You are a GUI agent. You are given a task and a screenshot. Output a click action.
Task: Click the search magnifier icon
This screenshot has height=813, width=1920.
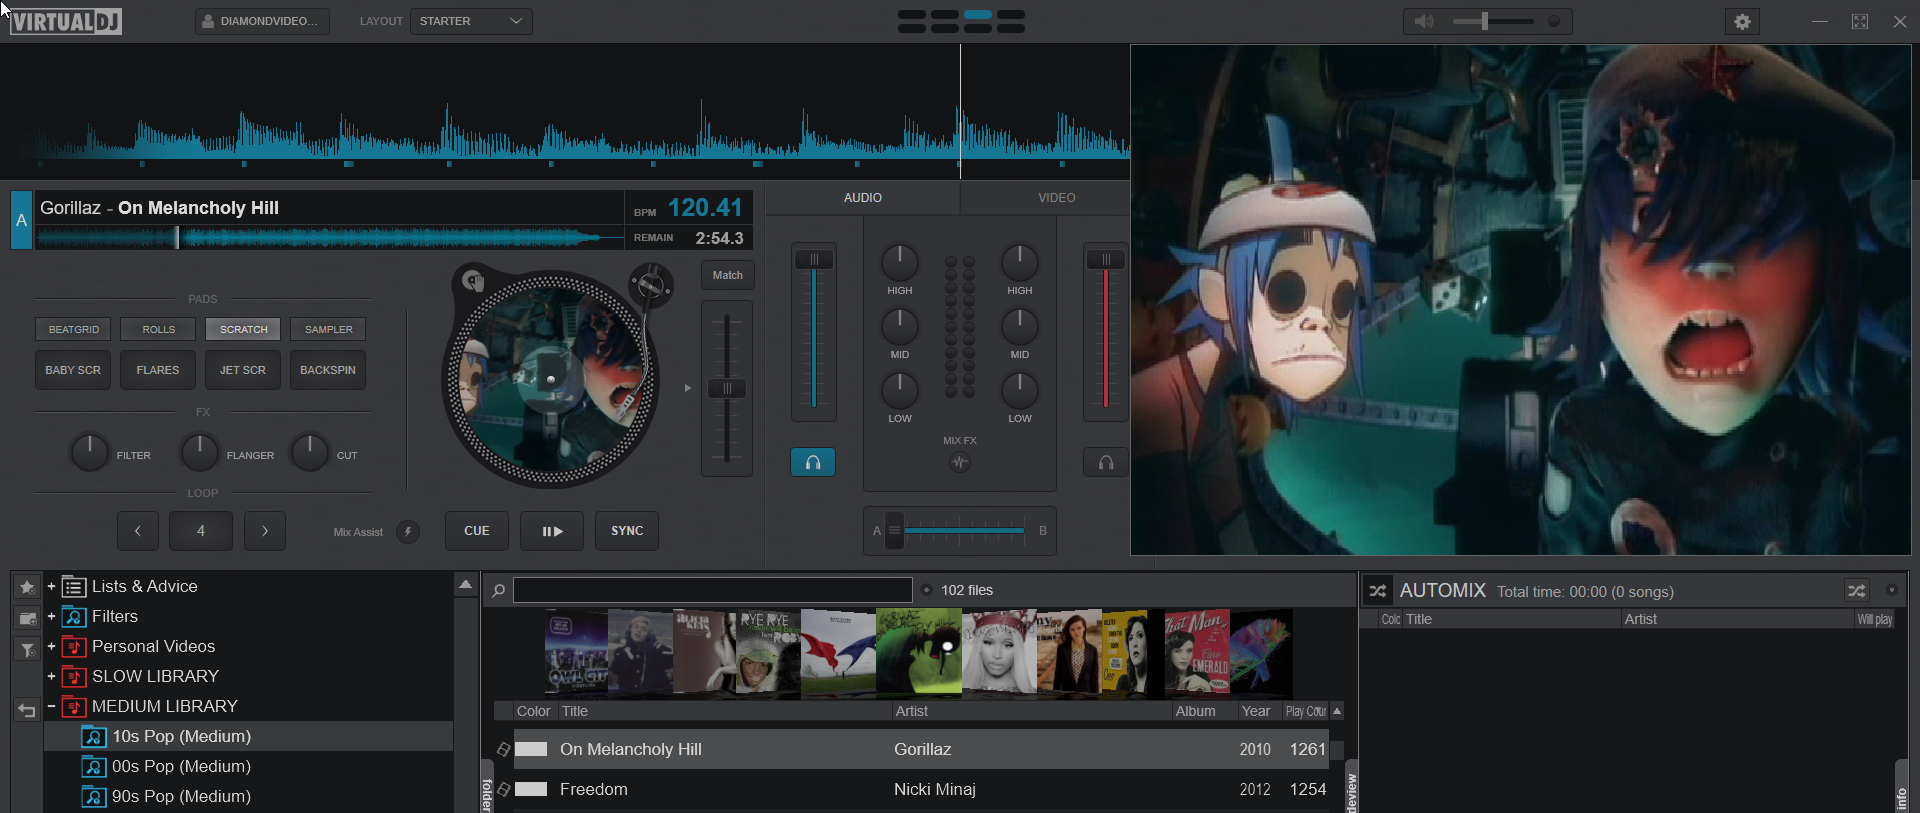pos(498,590)
